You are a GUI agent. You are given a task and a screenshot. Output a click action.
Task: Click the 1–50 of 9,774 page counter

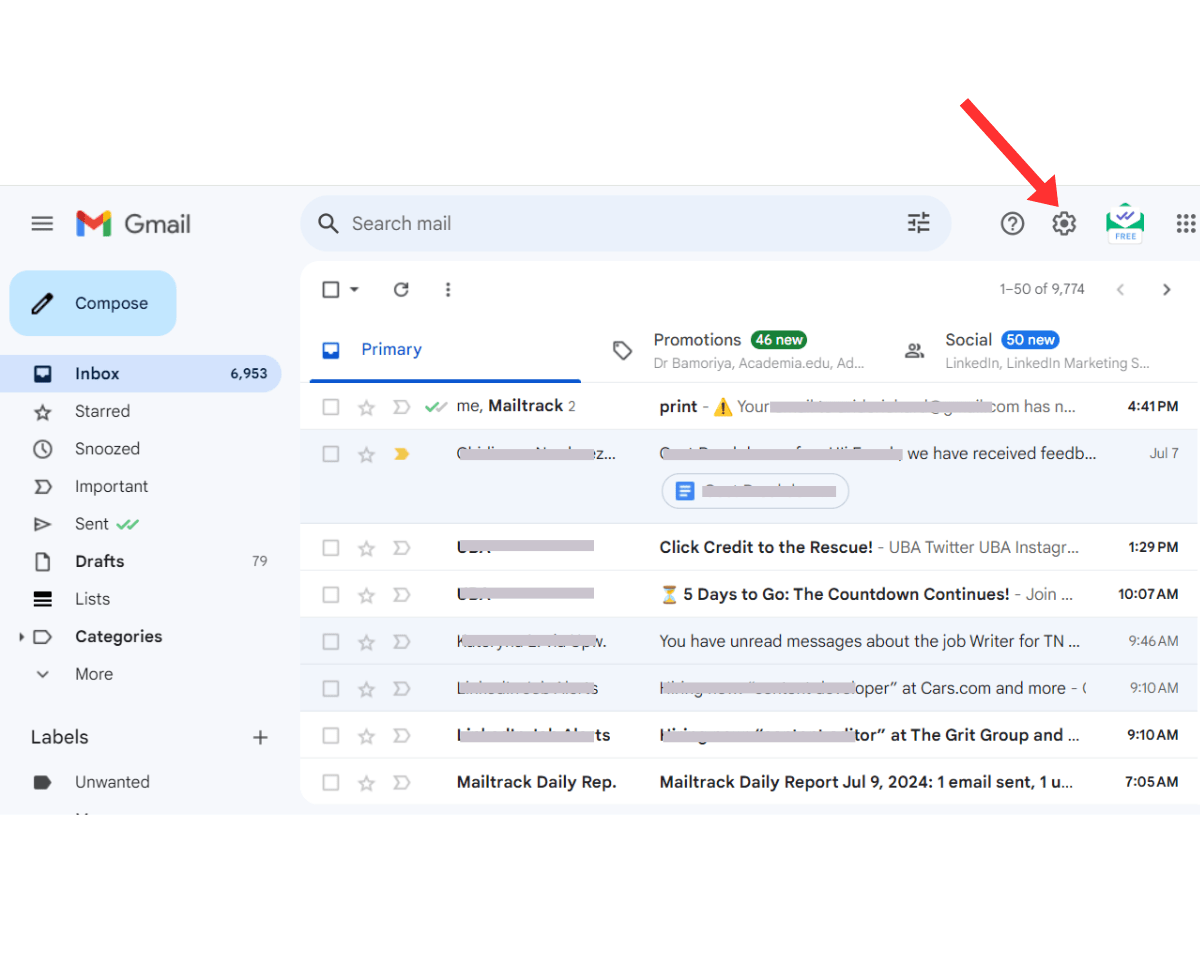click(x=1042, y=289)
